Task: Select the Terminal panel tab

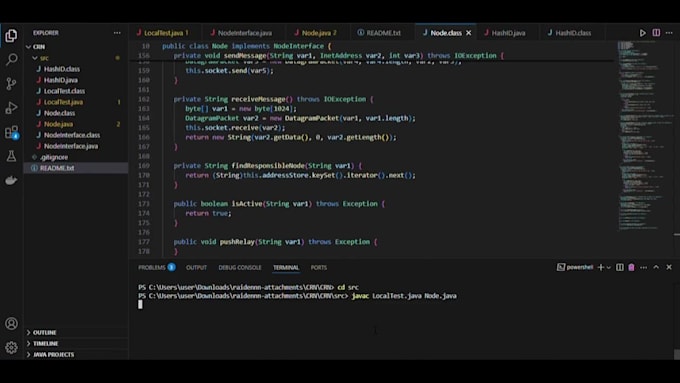Action: [286, 268]
